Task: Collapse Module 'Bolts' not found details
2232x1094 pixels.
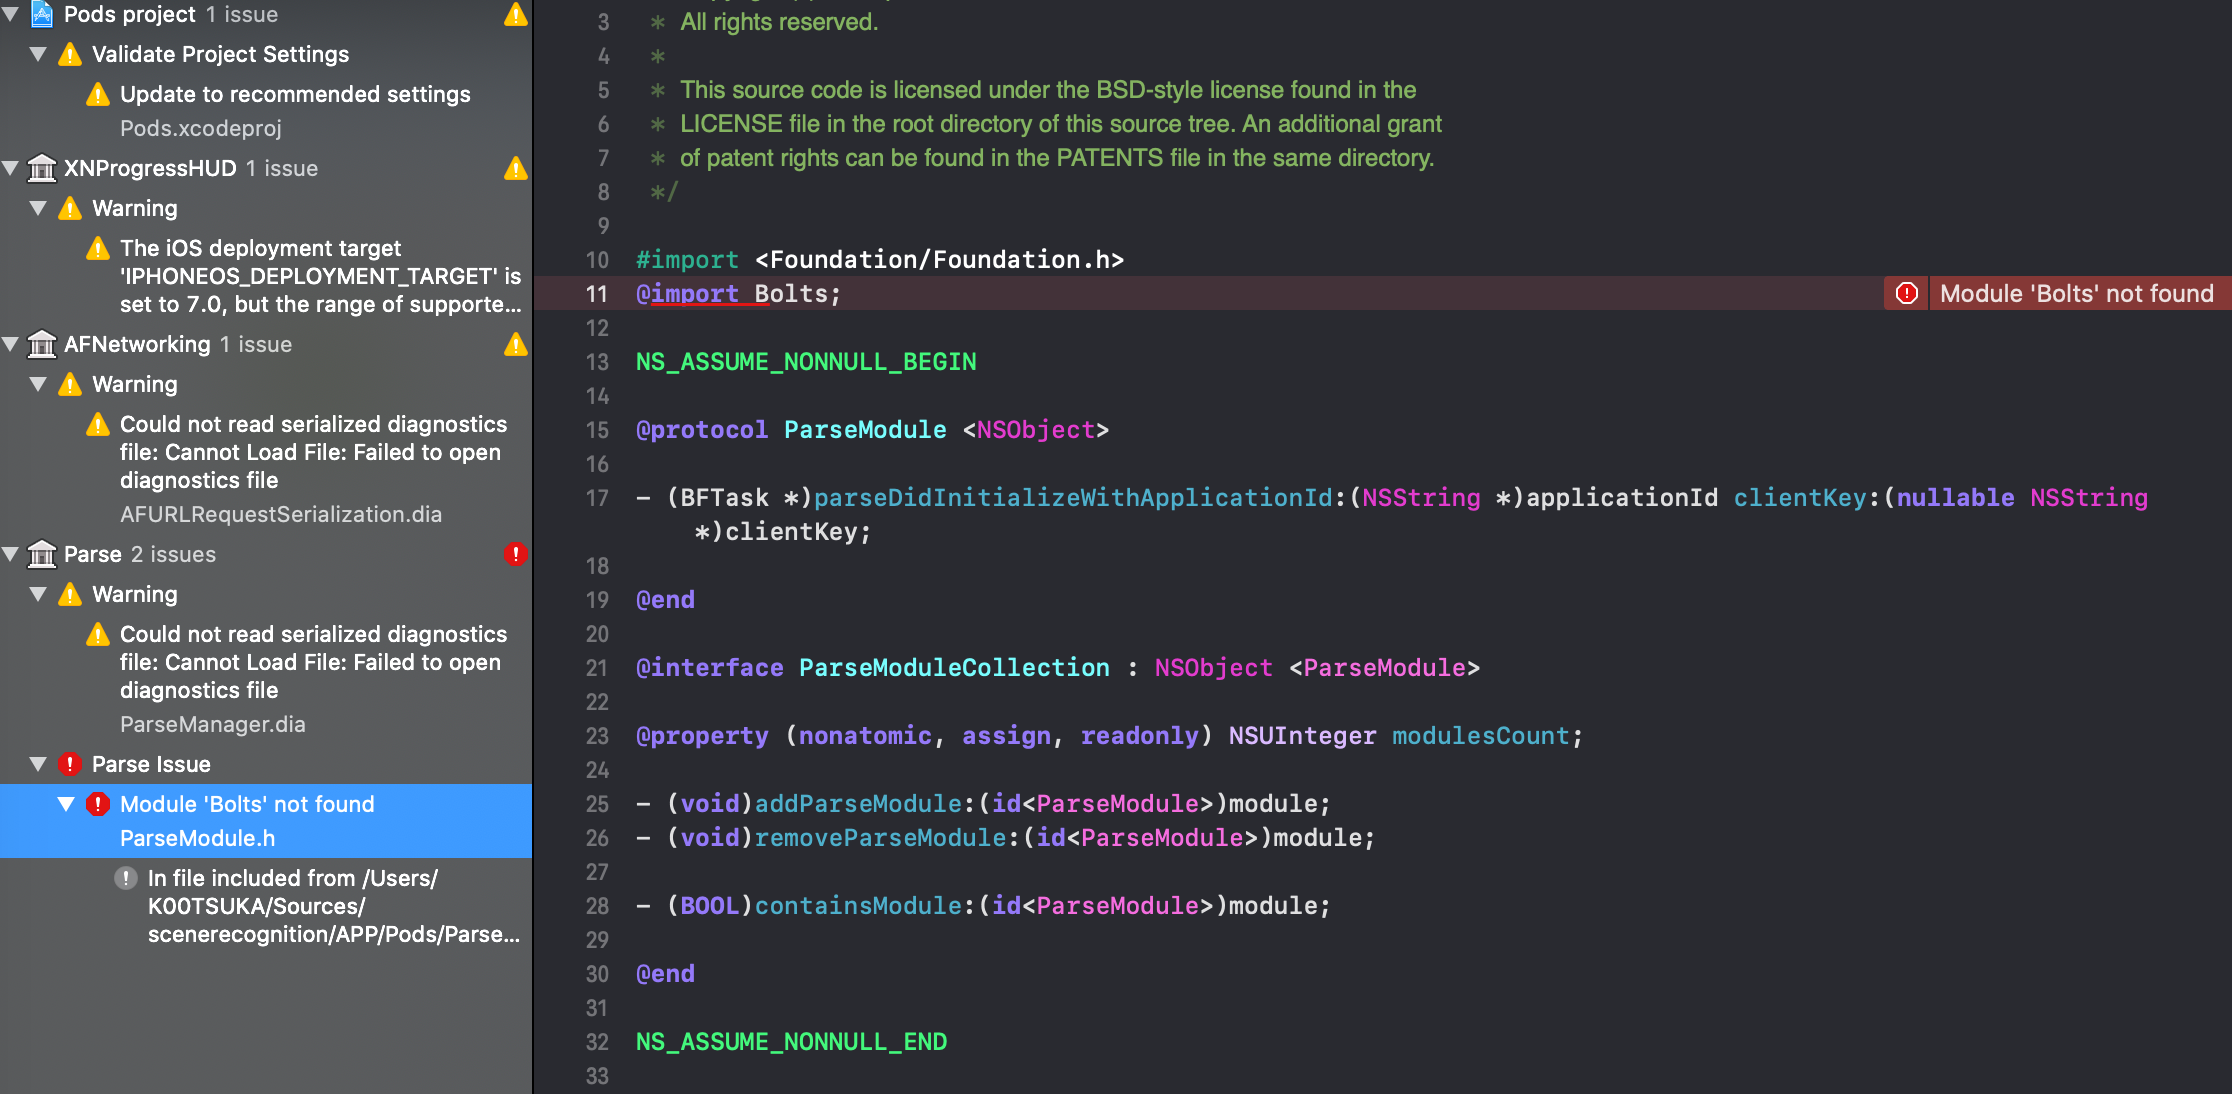Action: tap(66, 804)
